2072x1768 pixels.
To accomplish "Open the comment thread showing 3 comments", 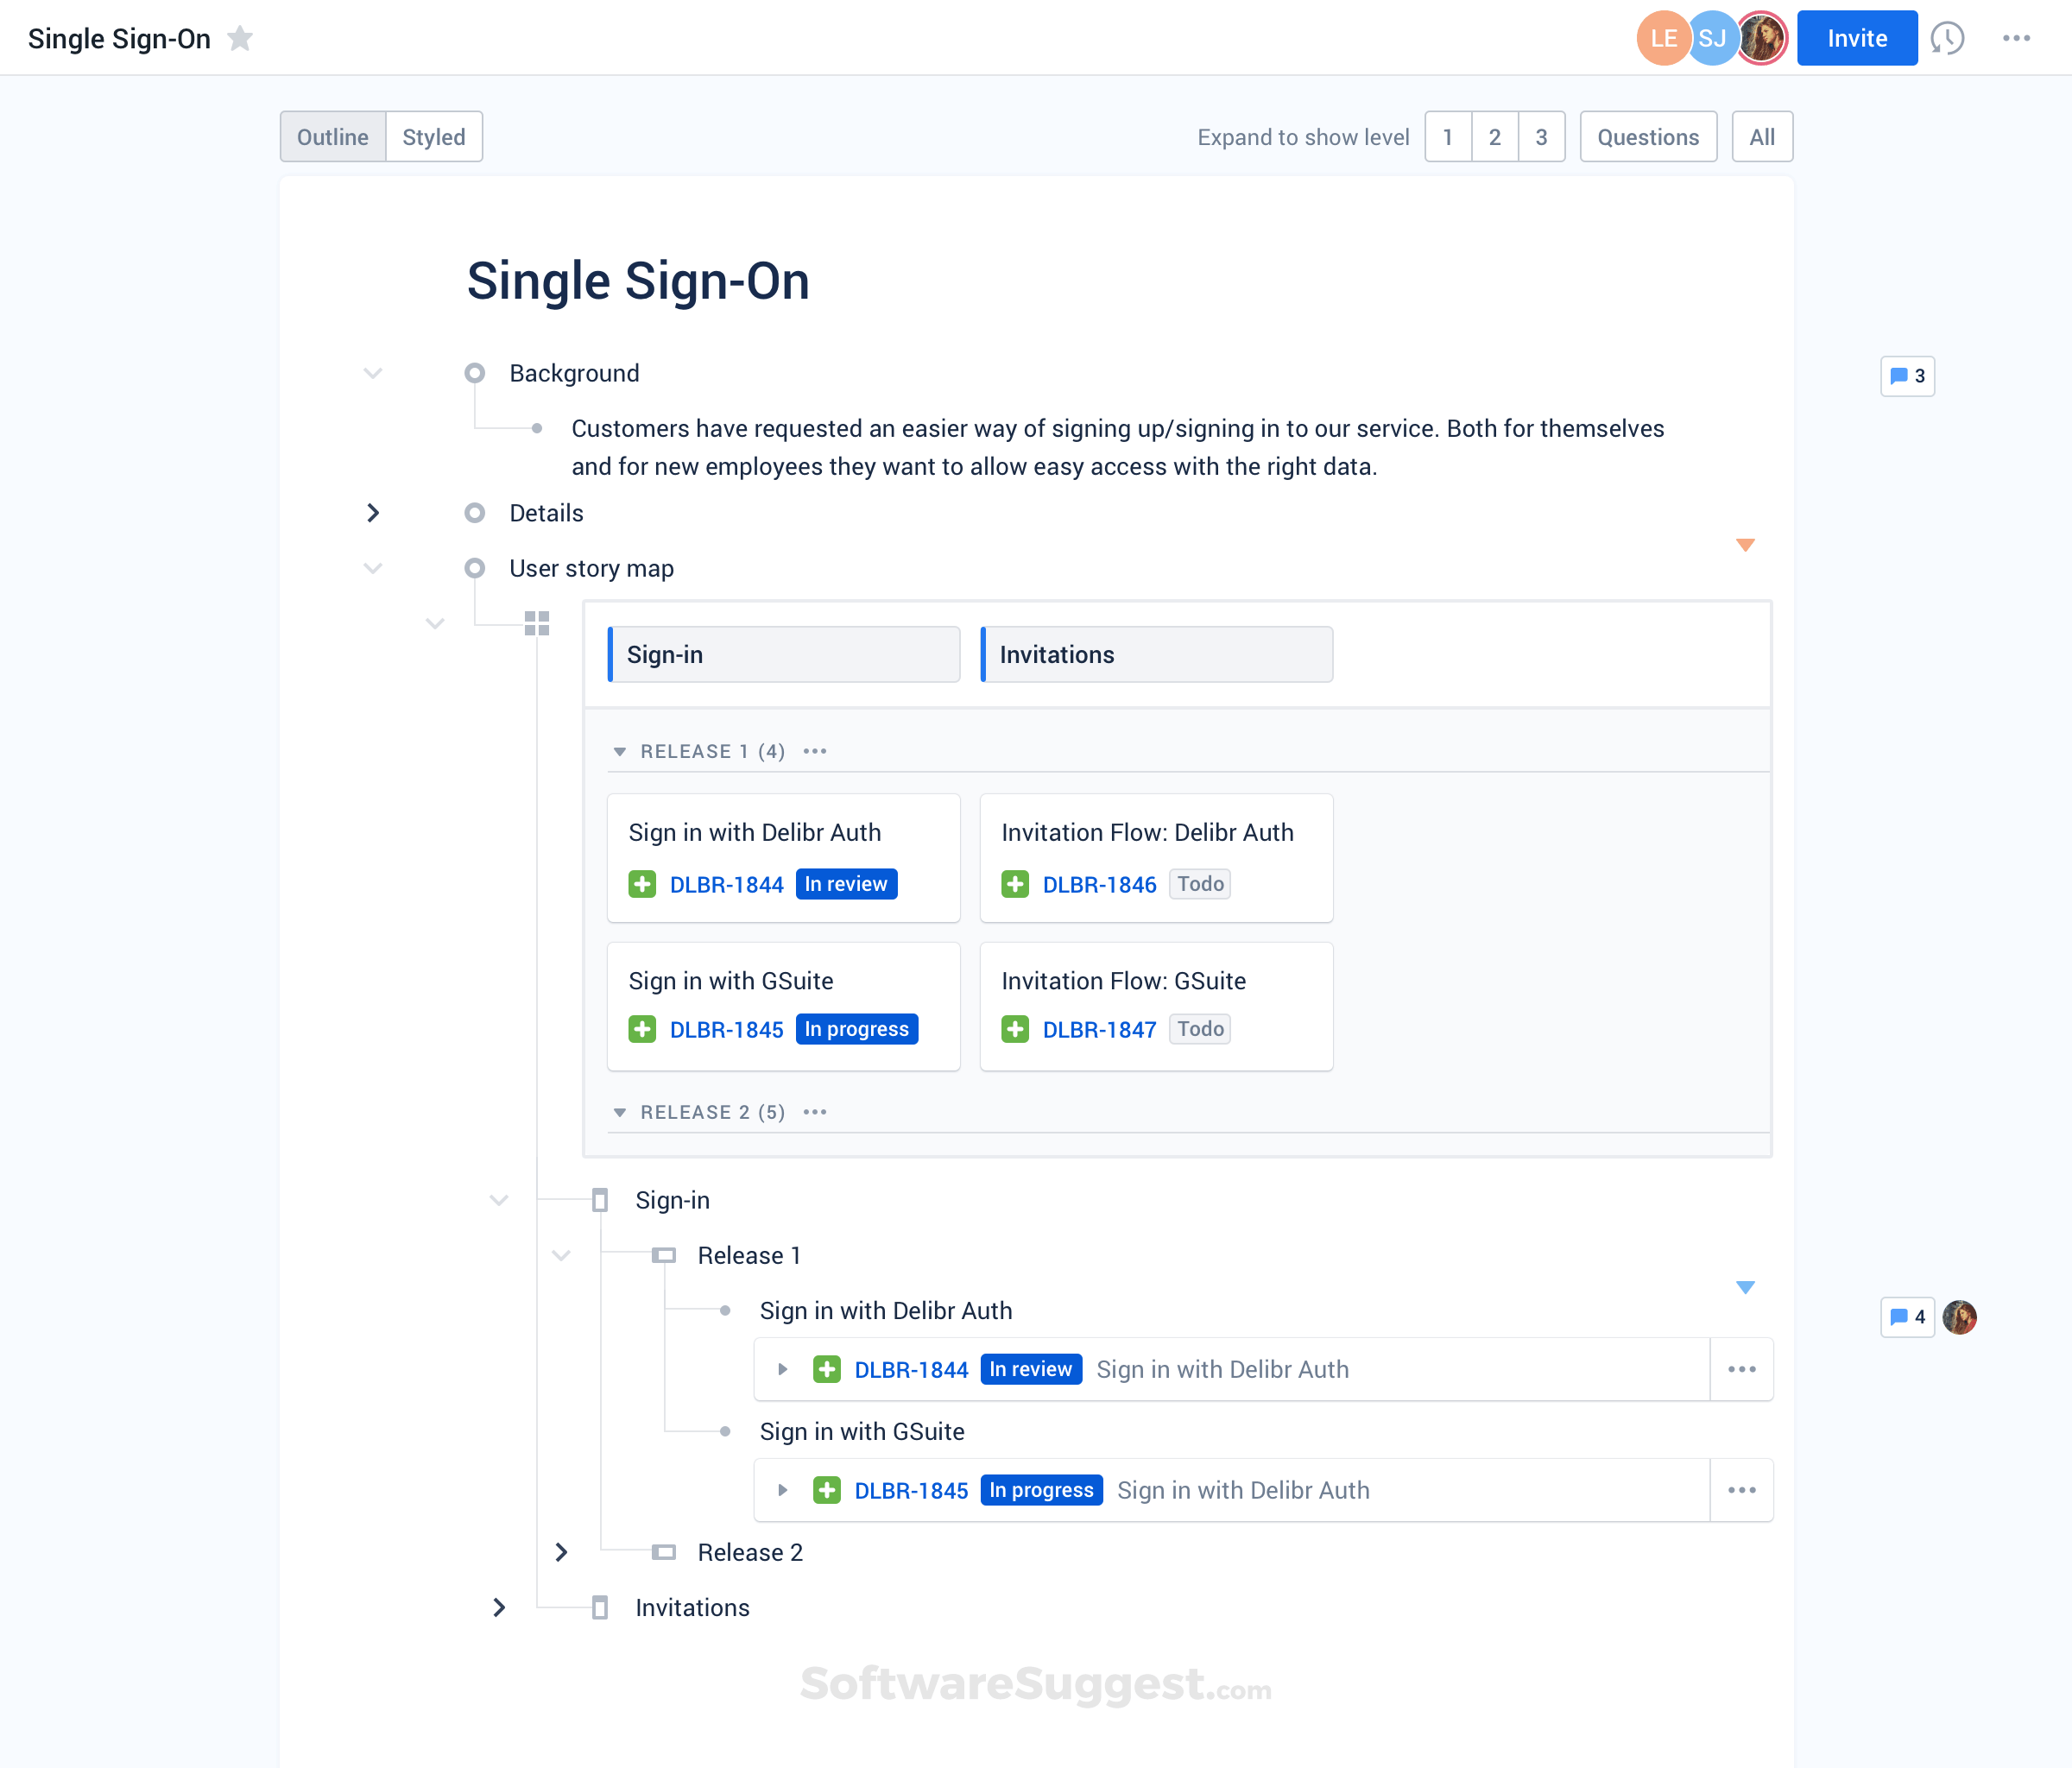I will tap(1907, 377).
